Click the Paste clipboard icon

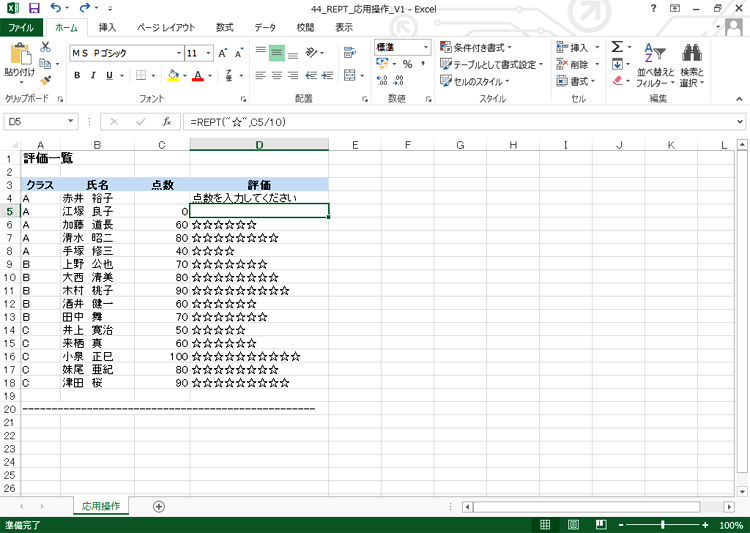[x=20, y=54]
